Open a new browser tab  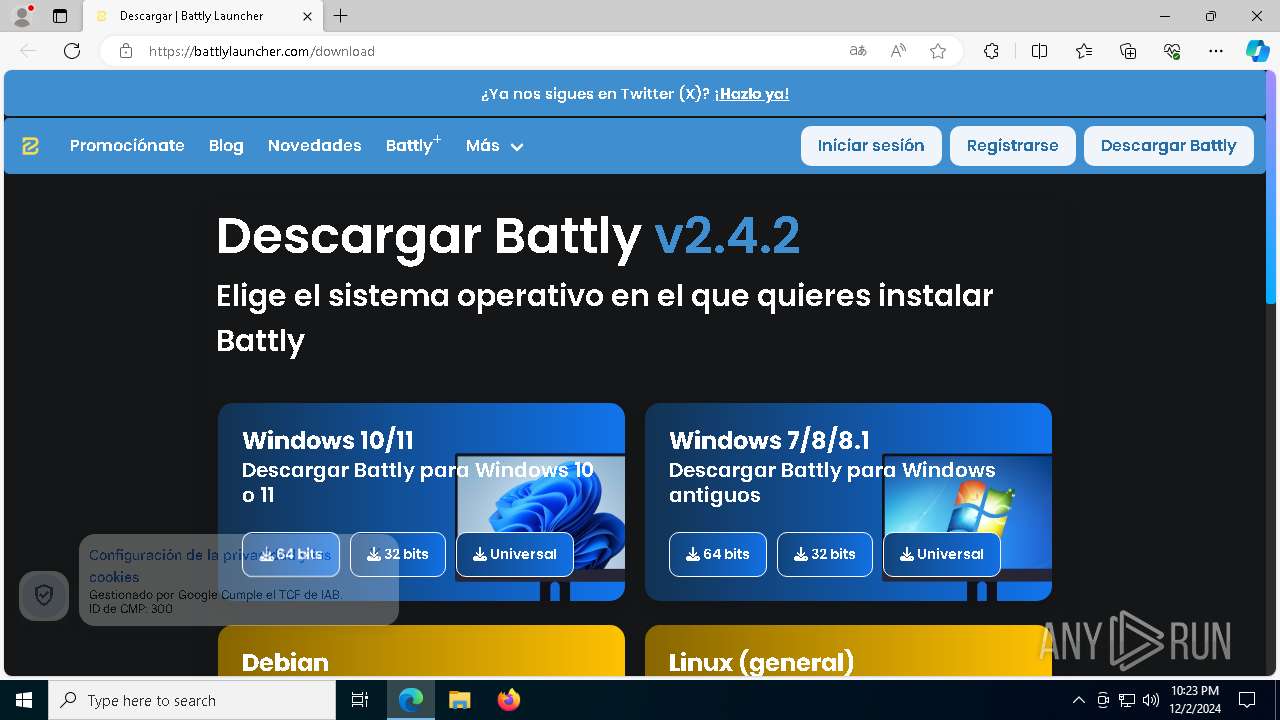coord(341,16)
